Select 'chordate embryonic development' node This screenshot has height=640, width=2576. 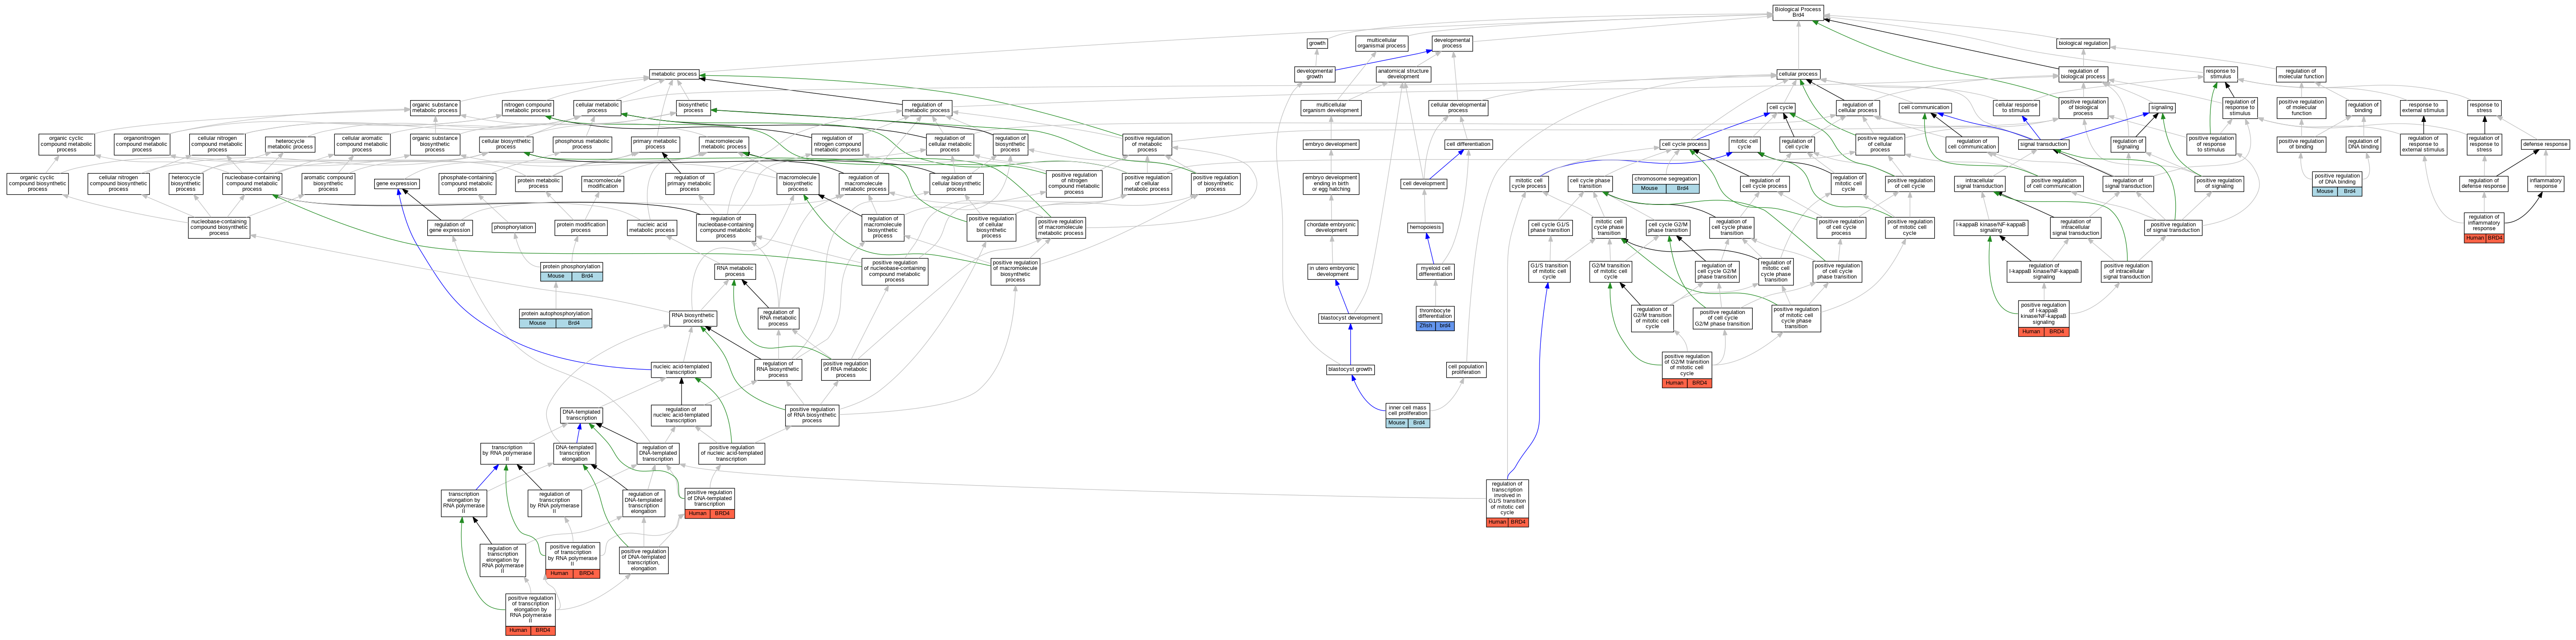click(x=1331, y=227)
